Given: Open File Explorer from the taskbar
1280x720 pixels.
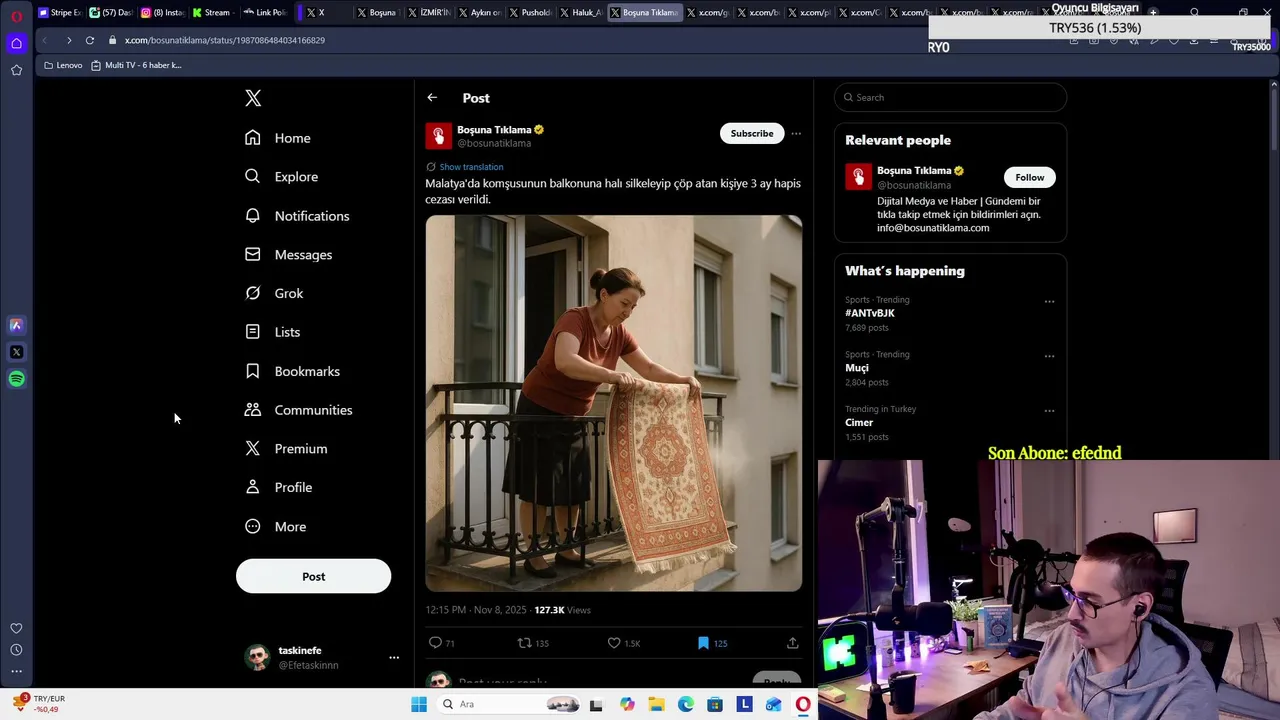Looking at the screenshot, I should pos(656,704).
